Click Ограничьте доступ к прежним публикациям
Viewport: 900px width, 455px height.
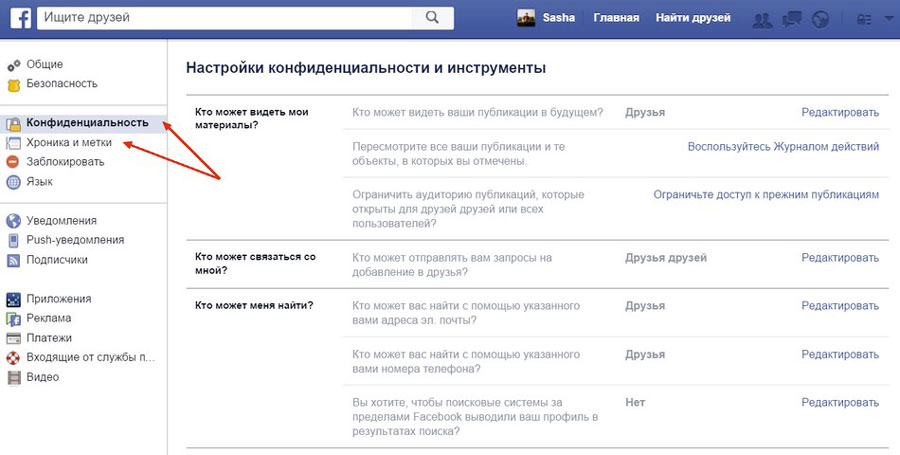click(766, 194)
